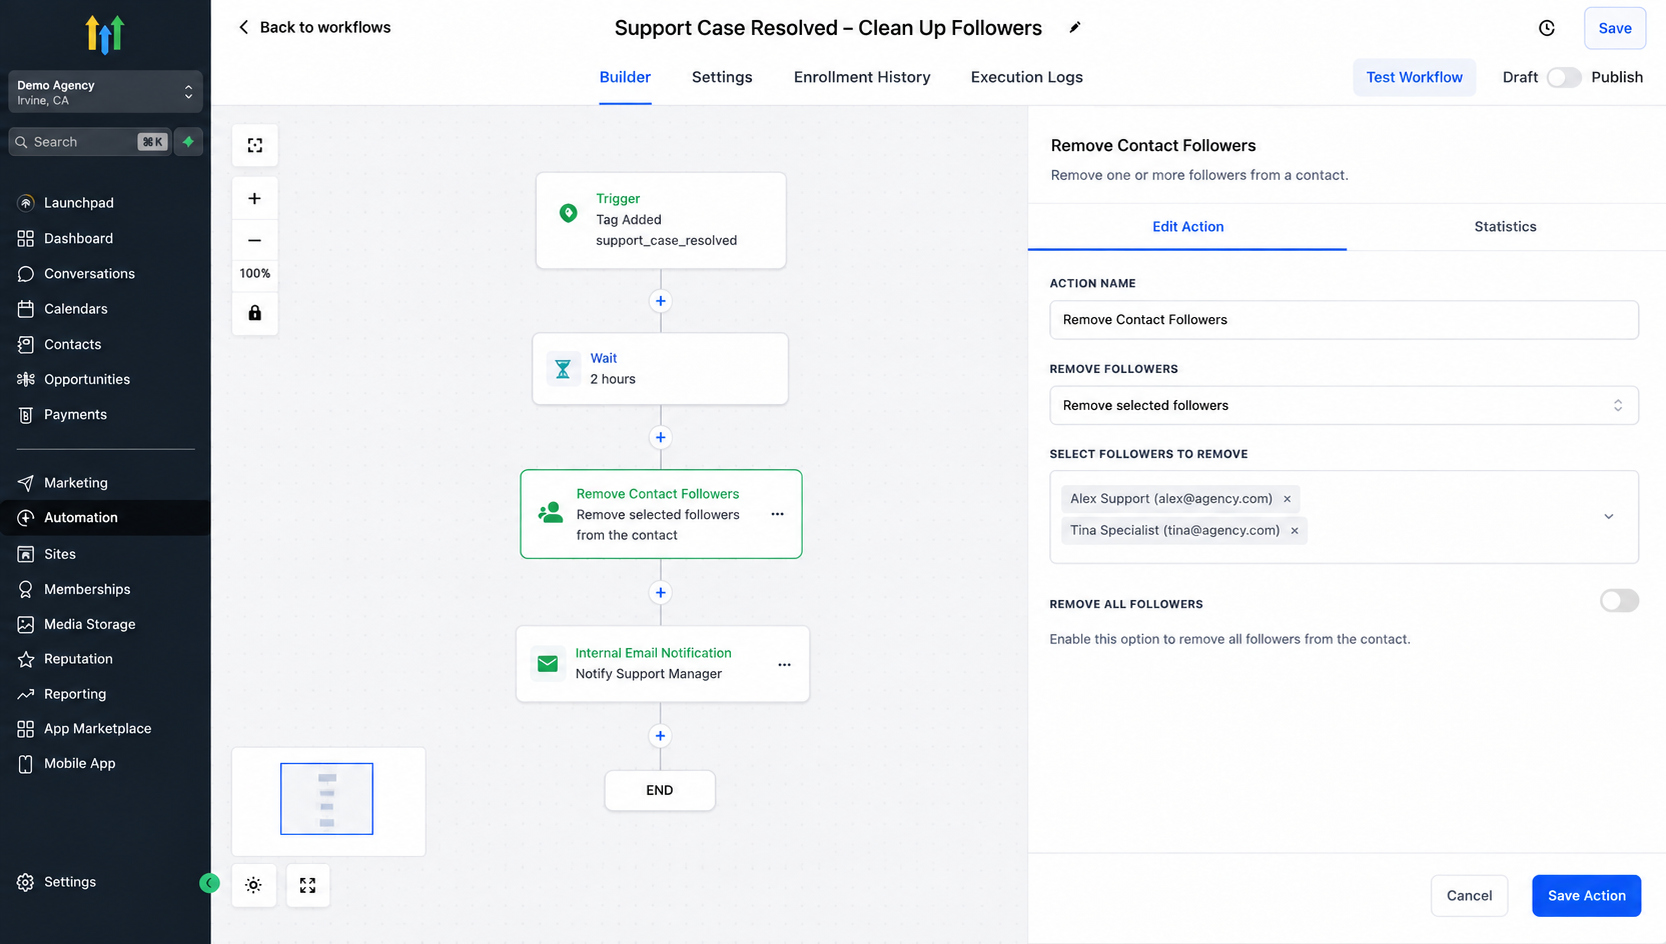Click the Wait hourglass icon
This screenshot has width=1666, height=944.
pos(563,369)
